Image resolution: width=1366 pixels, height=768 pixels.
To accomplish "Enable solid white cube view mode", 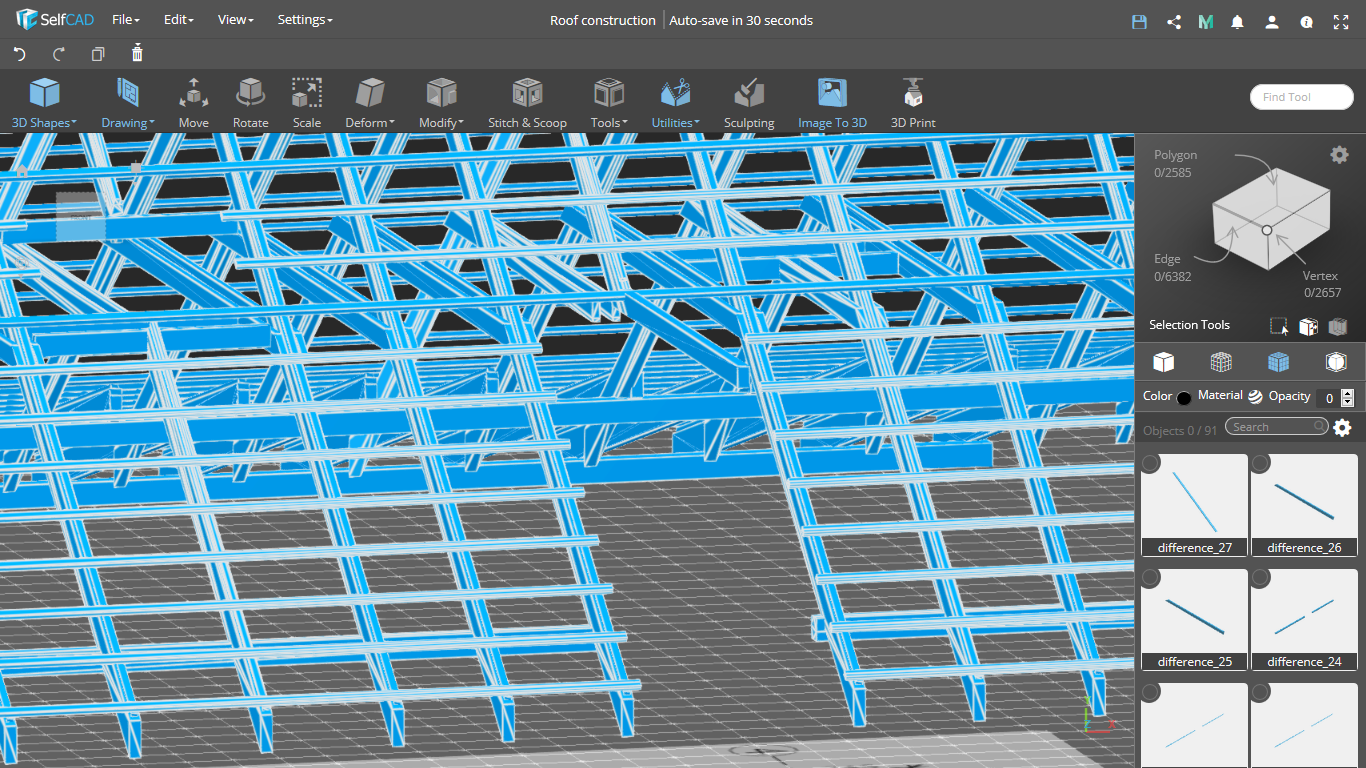I will (x=1163, y=361).
